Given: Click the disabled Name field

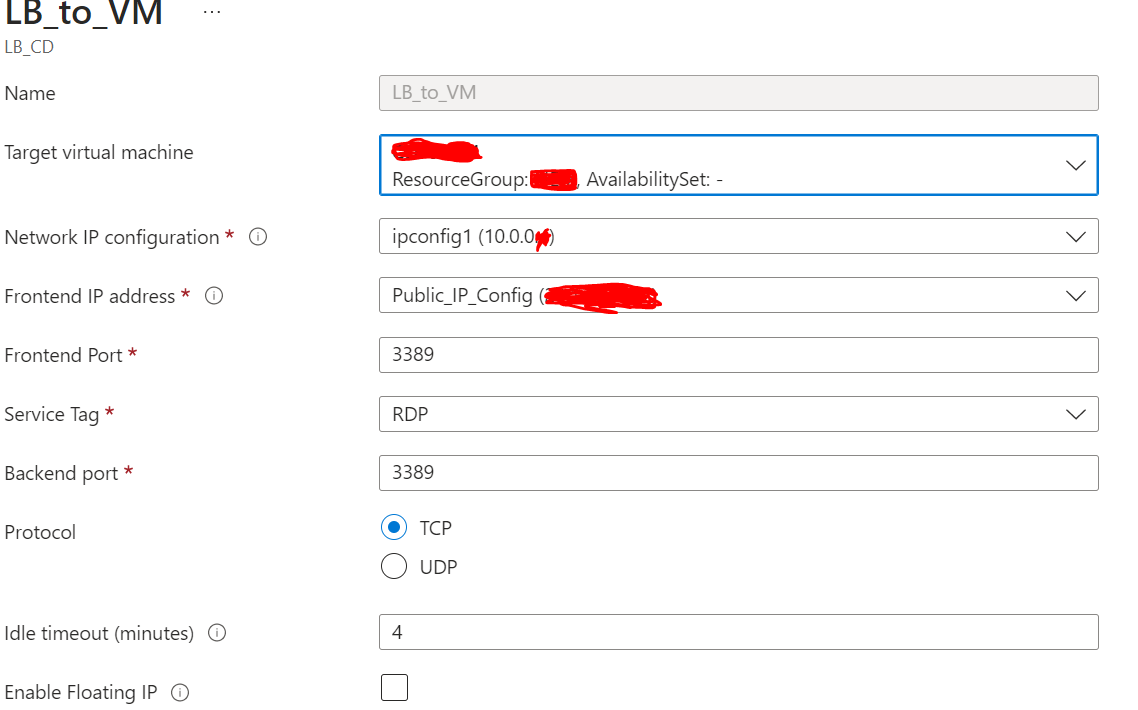Looking at the screenshot, I should point(738,92).
